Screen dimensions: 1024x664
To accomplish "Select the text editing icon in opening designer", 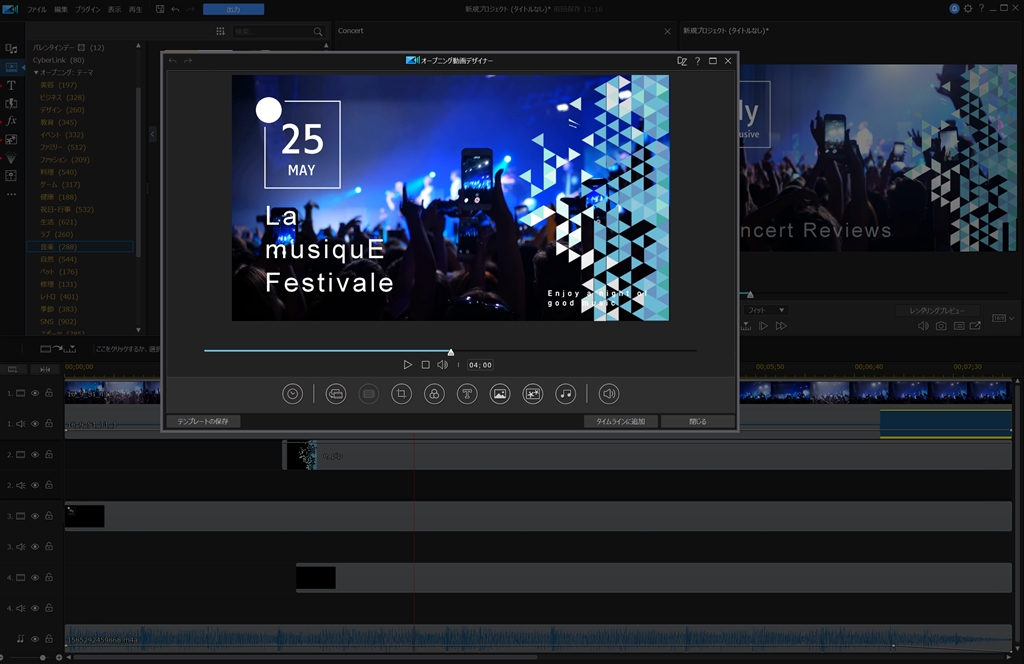I will point(467,393).
